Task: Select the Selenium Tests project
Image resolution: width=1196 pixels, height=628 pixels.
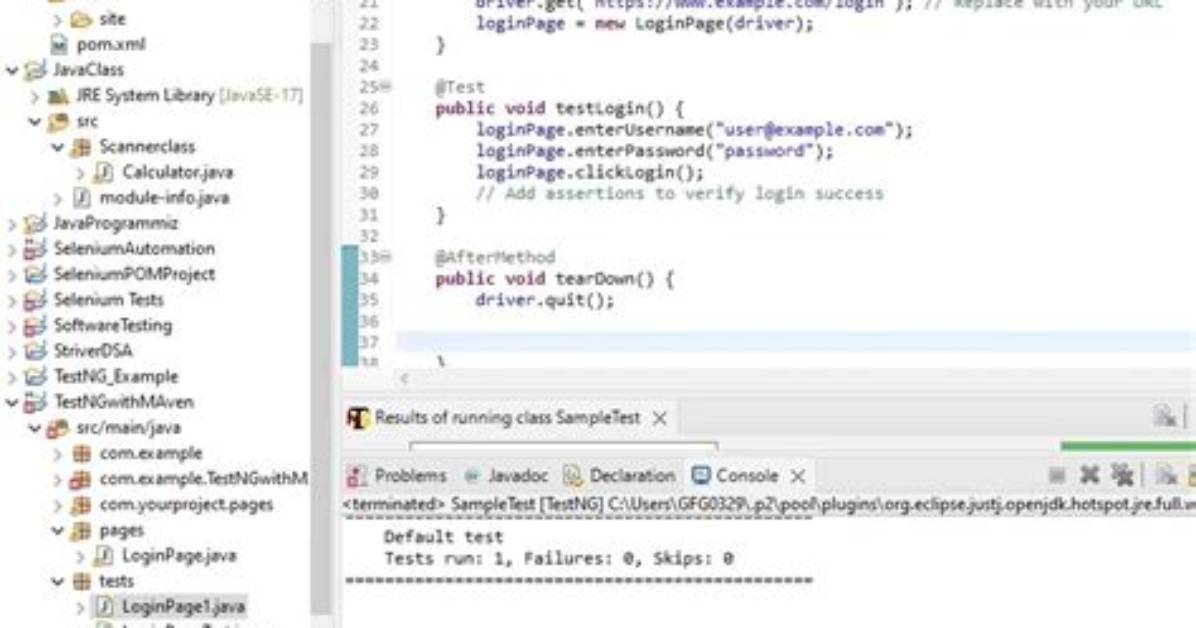Action: pos(108,300)
